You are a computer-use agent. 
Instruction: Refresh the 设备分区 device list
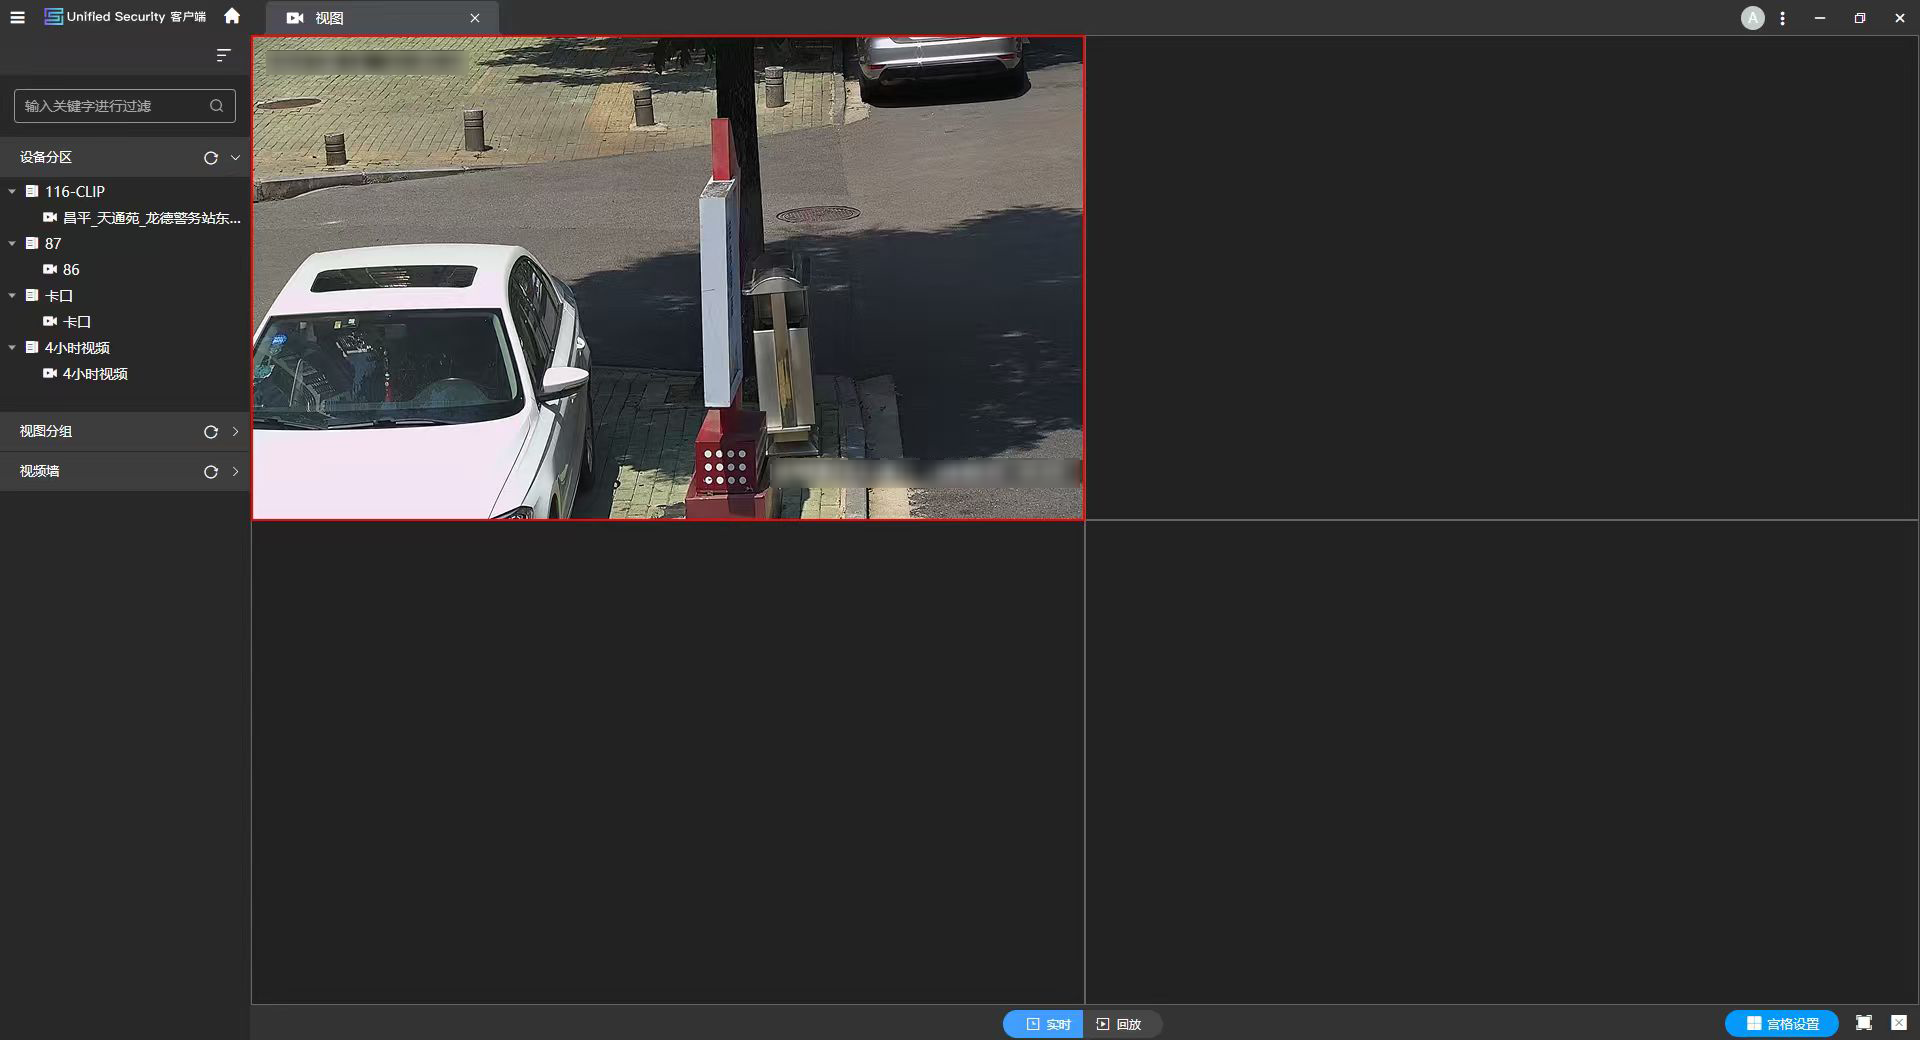(211, 158)
